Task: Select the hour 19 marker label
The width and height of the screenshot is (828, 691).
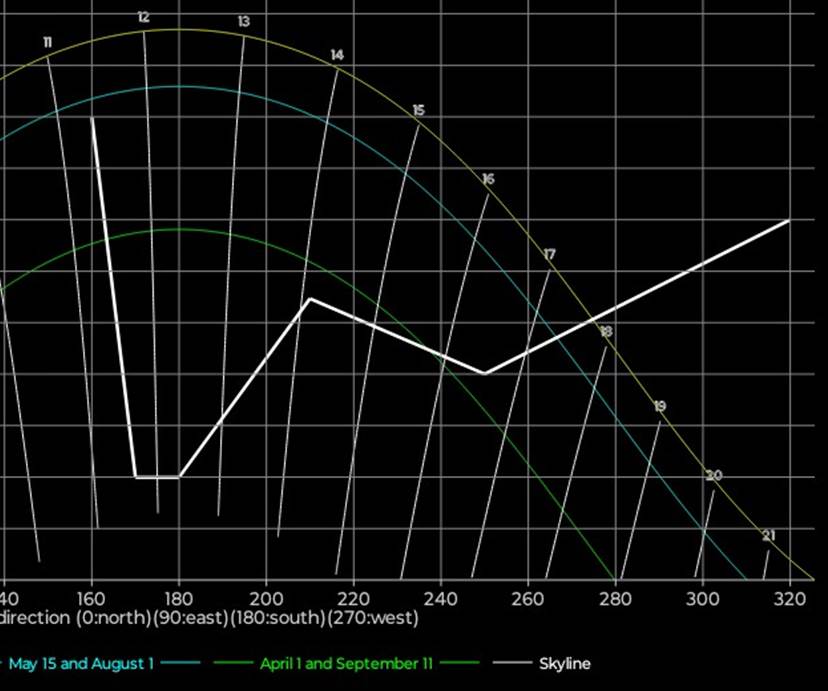Action: coord(660,406)
